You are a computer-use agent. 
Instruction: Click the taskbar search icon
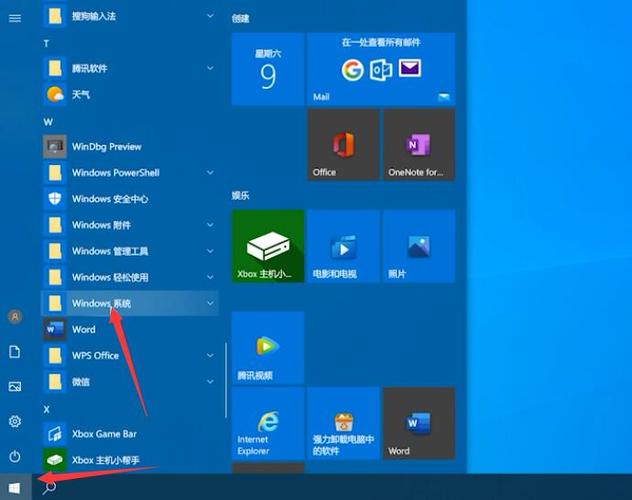click(50, 487)
